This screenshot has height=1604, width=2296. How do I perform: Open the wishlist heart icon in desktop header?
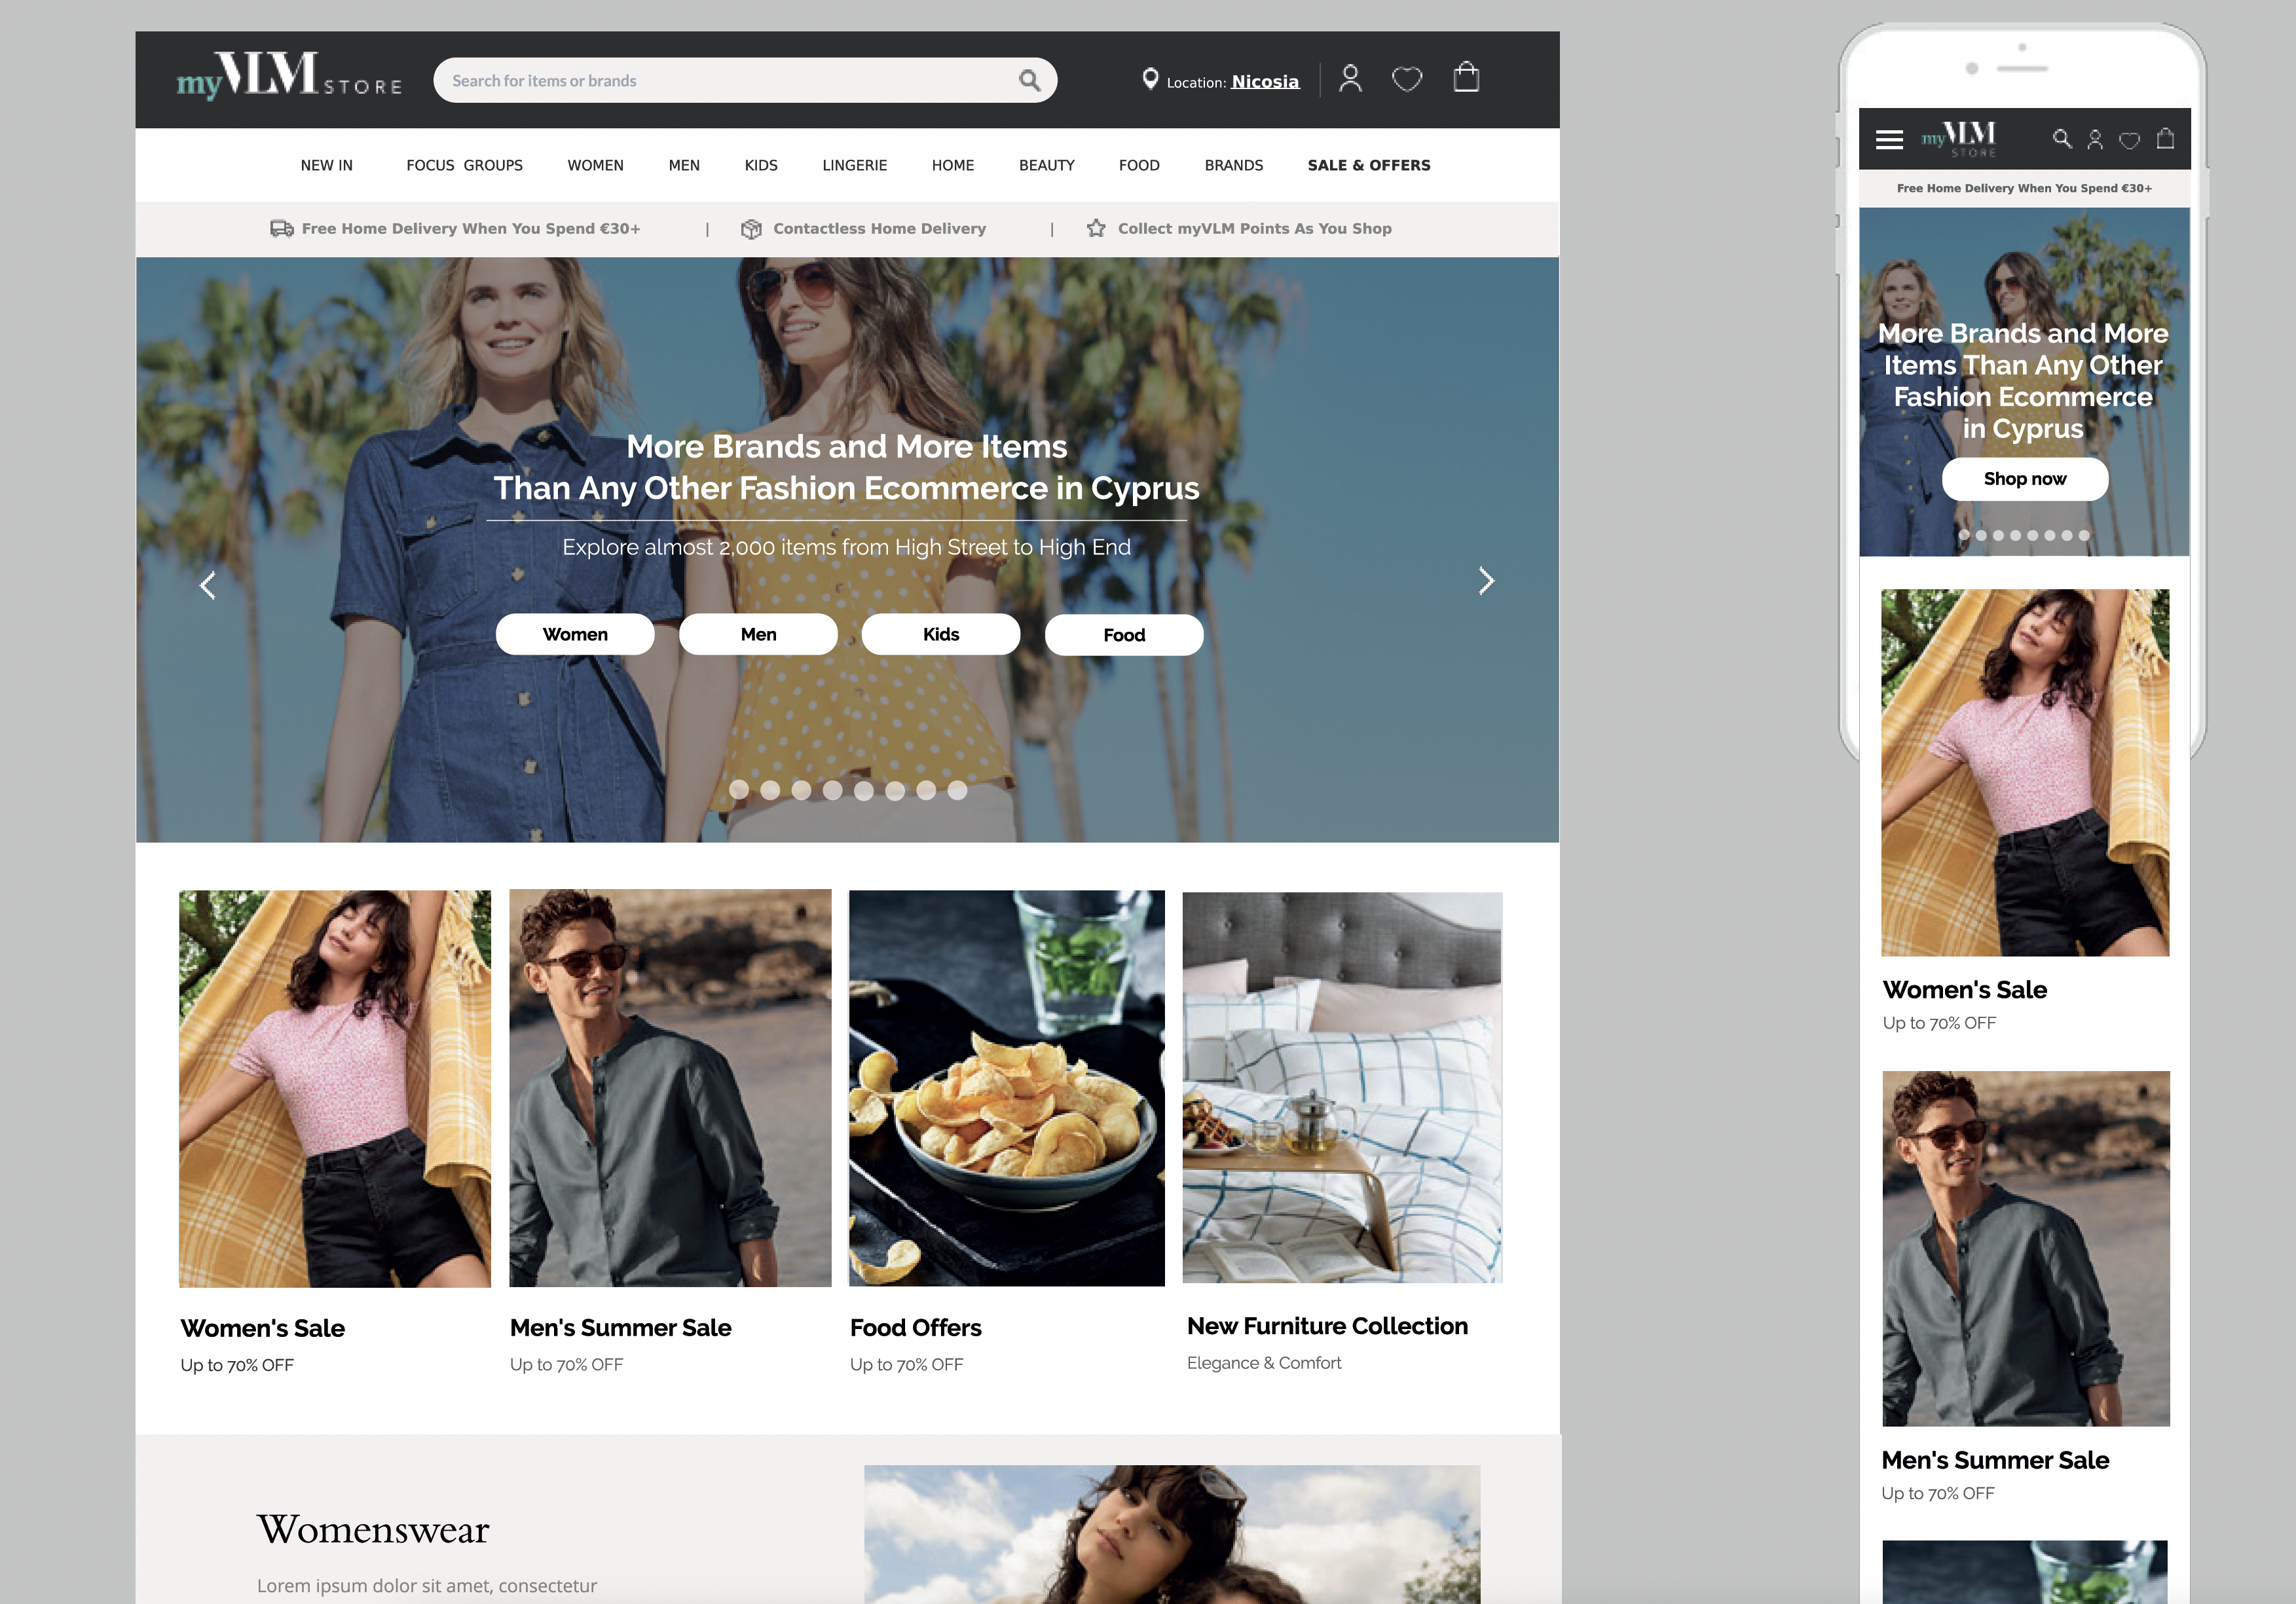1407,79
